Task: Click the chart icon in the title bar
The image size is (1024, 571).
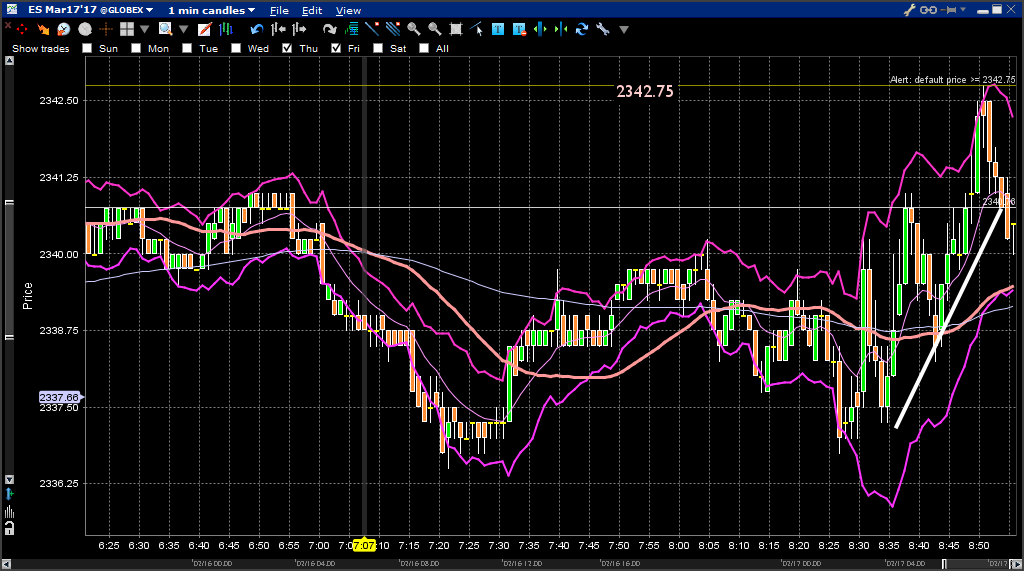Action: (12, 9)
